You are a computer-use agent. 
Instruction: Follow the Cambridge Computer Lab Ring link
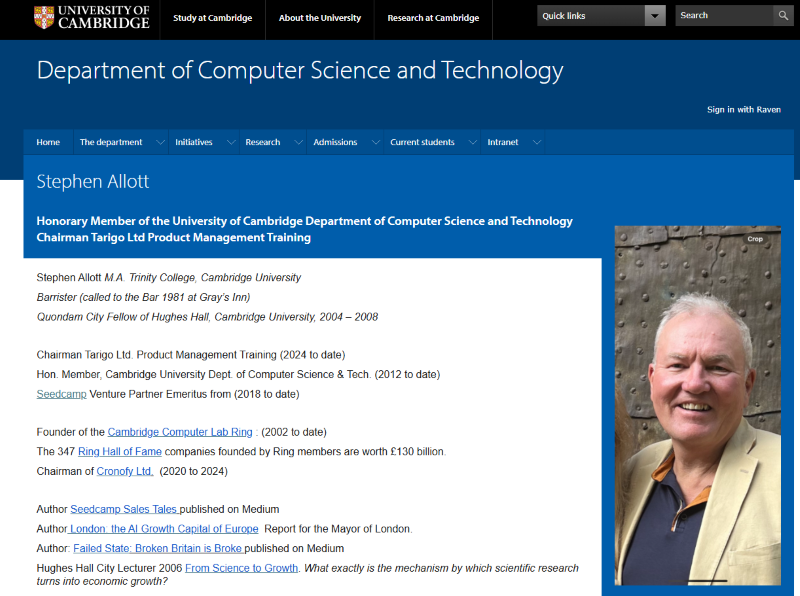pyautogui.click(x=179, y=432)
